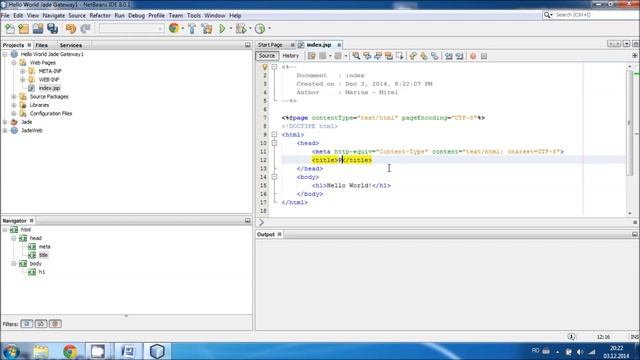Viewport: 640px width, 360px height.
Task: Switch to the Start Page tab
Action: point(270,45)
